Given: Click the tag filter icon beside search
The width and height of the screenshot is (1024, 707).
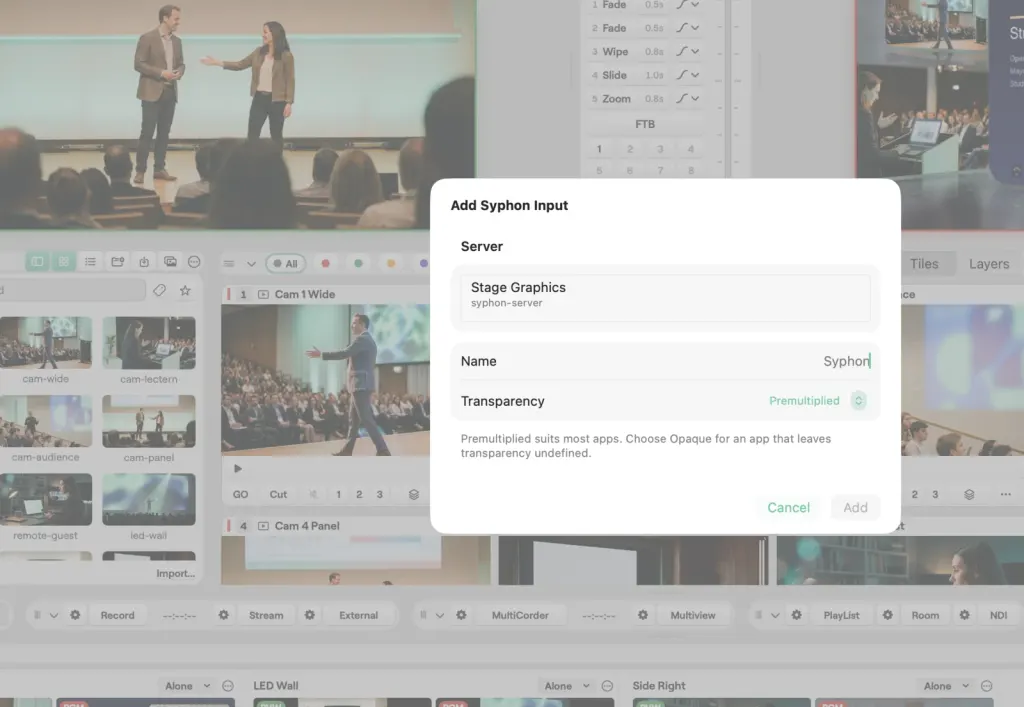Looking at the screenshot, I should pyautogui.click(x=159, y=291).
